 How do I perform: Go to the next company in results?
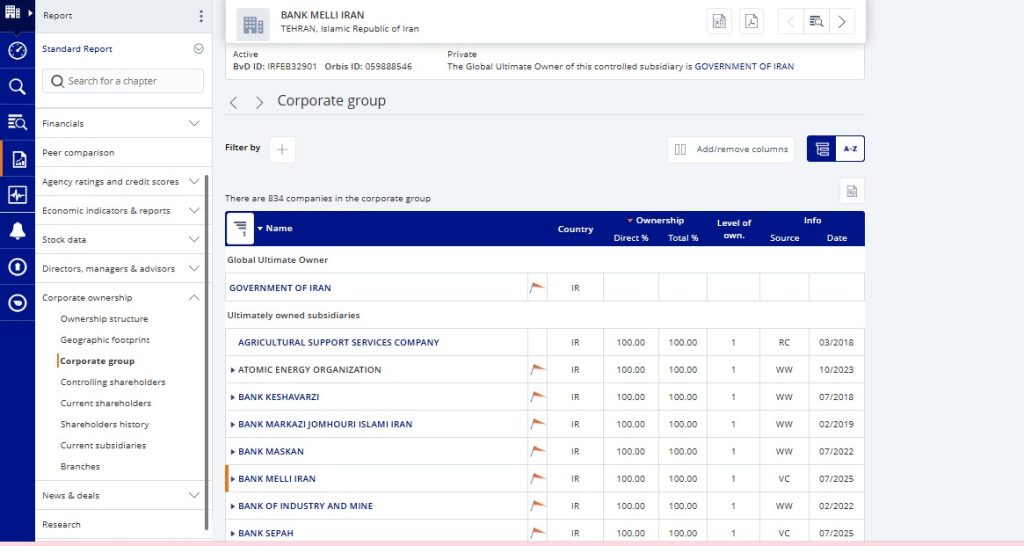(842, 22)
